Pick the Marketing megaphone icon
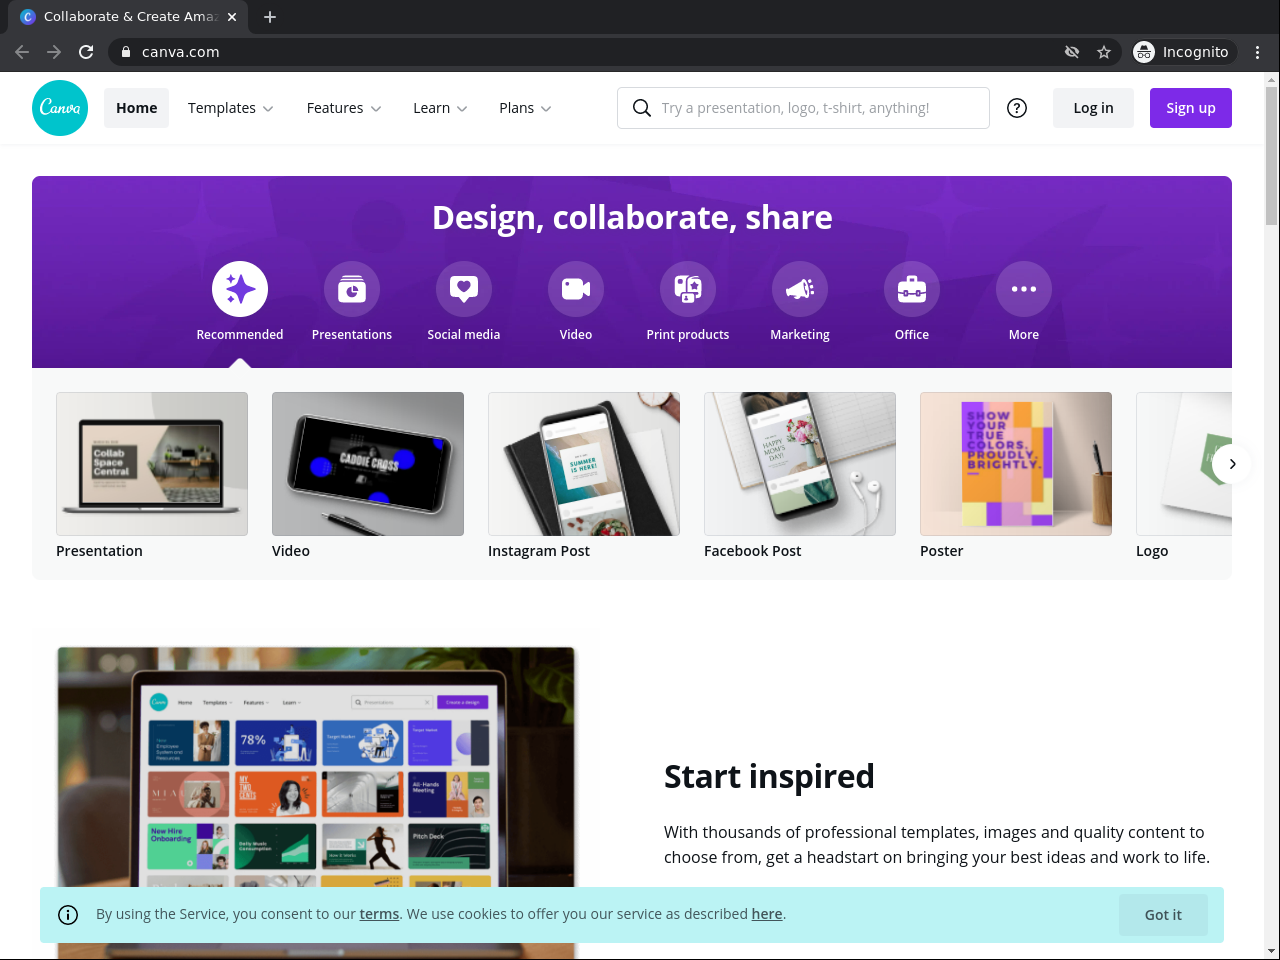This screenshot has width=1280, height=960. 800,289
